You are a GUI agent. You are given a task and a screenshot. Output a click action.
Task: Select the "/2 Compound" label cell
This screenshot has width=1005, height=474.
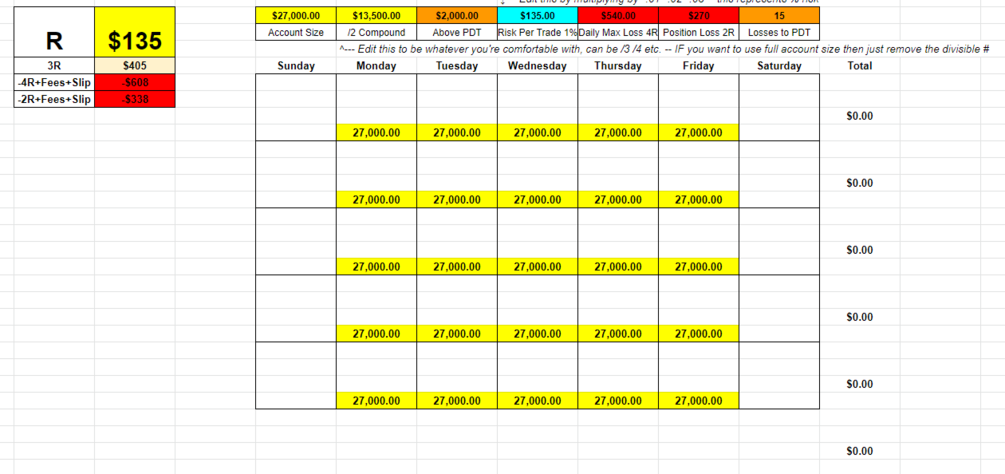(x=376, y=33)
